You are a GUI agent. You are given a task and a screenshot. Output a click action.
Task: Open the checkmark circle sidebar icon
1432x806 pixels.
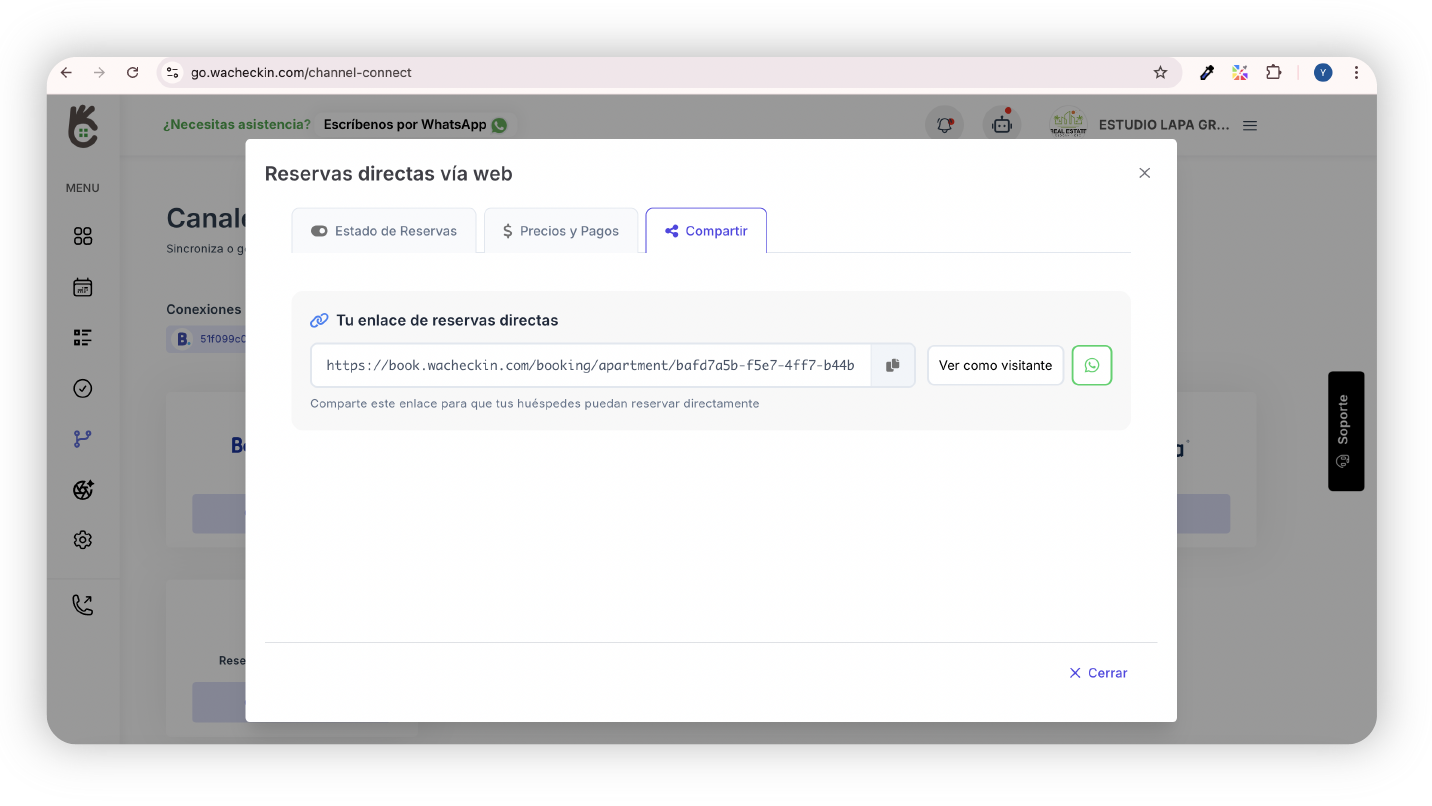(x=83, y=388)
